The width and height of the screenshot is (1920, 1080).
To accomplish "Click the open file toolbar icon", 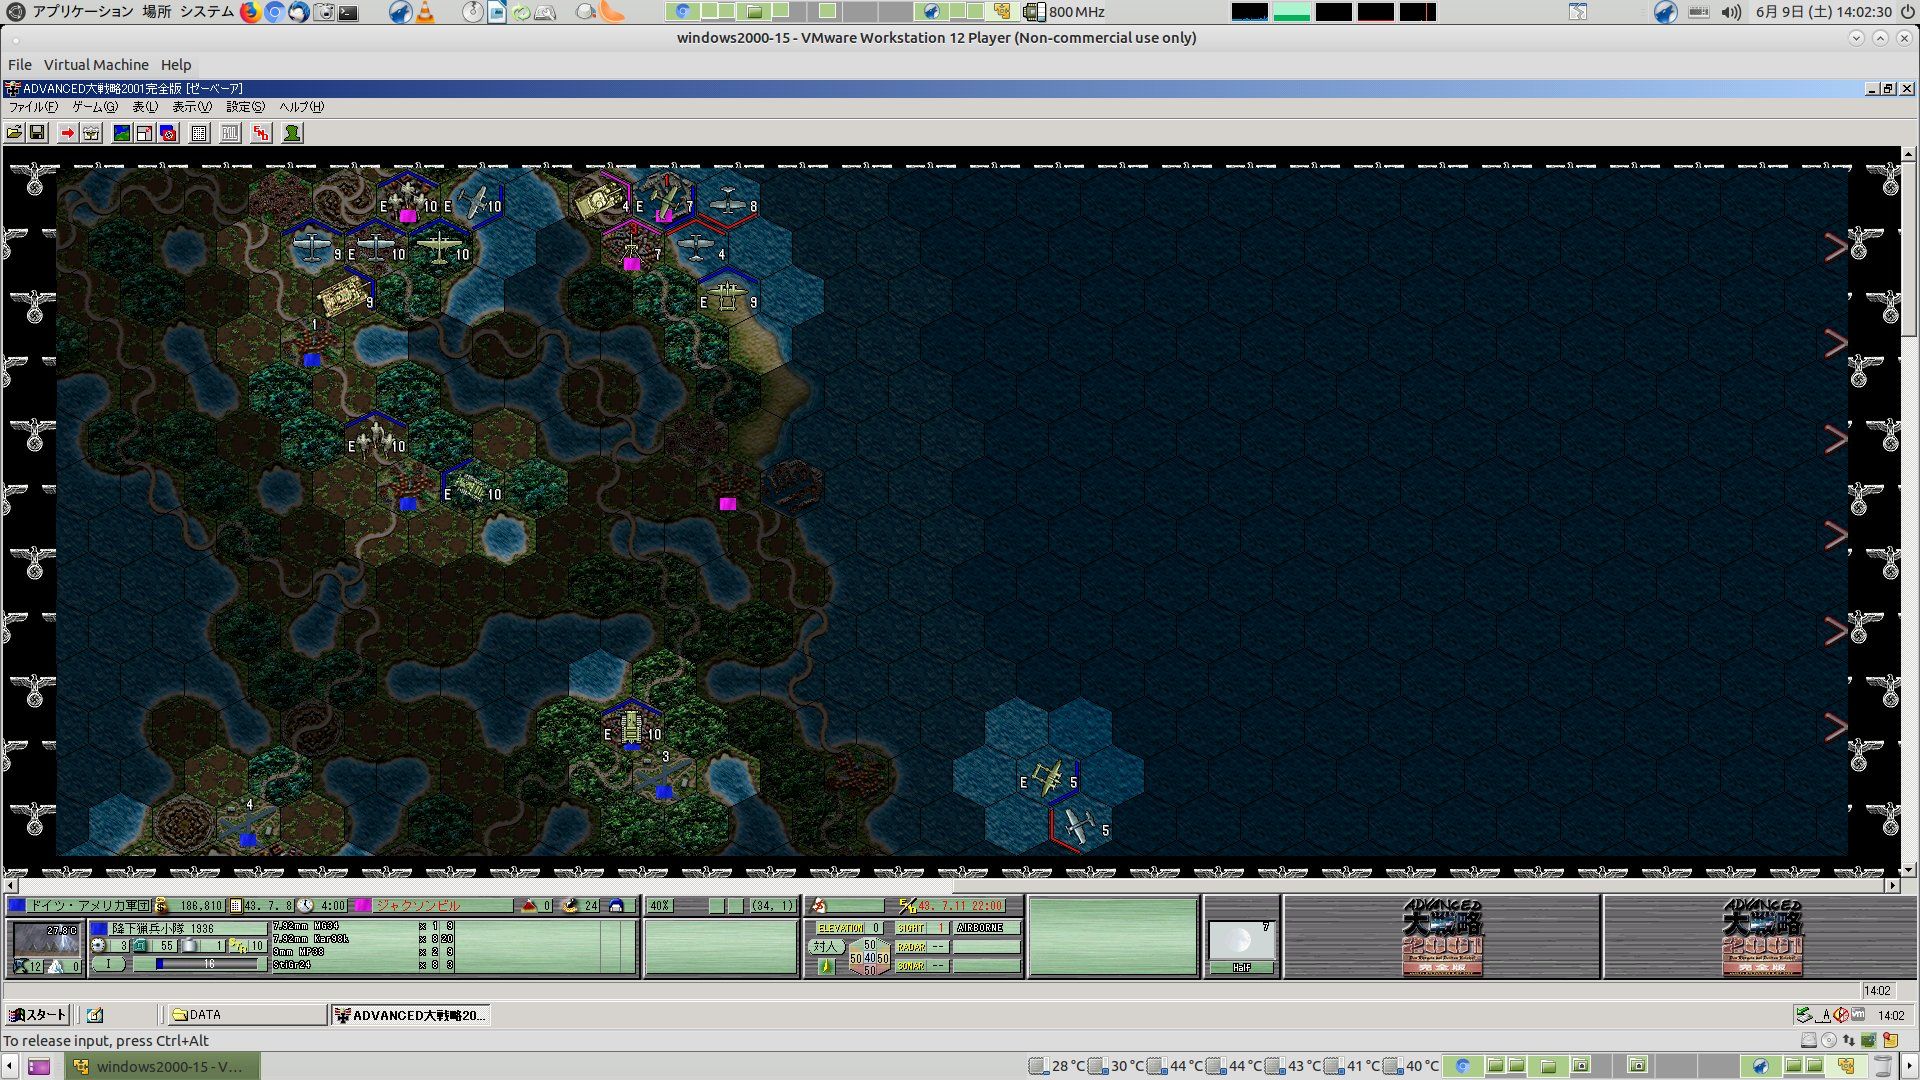I will (x=14, y=133).
